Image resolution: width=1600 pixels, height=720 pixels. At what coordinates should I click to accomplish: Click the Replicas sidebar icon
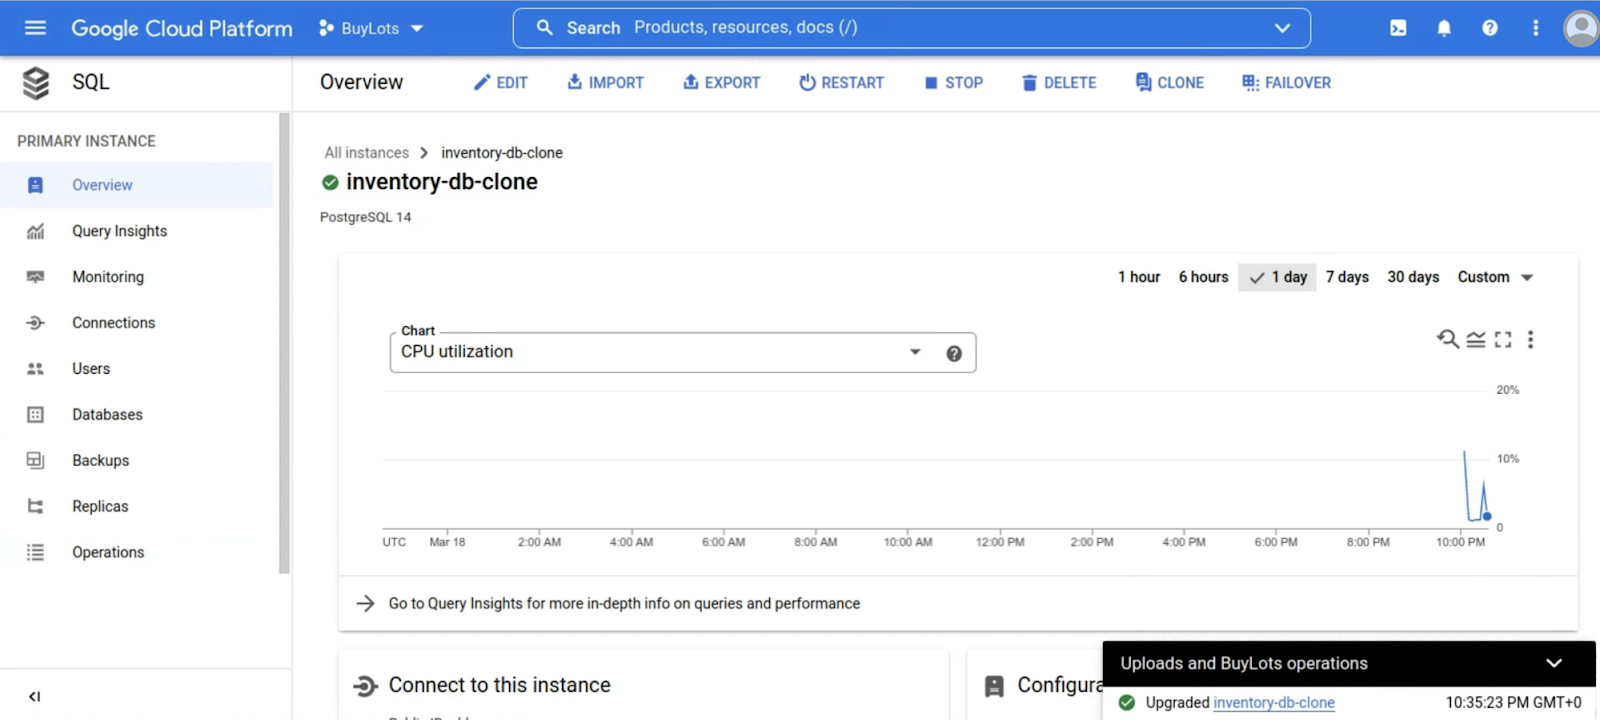[35, 507]
